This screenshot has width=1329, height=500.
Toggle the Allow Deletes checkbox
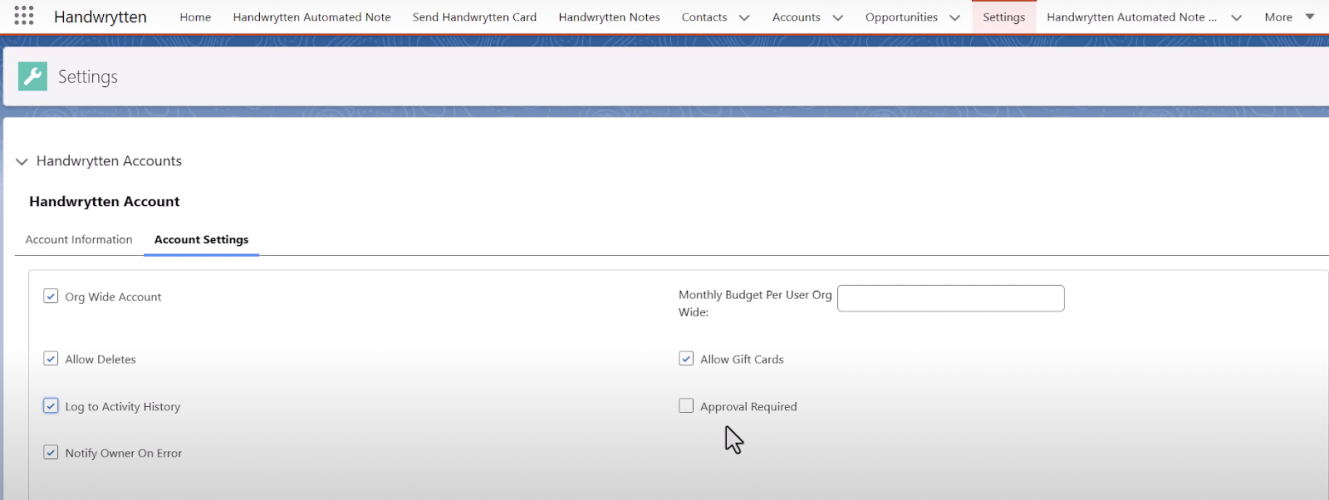(x=51, y=358)
